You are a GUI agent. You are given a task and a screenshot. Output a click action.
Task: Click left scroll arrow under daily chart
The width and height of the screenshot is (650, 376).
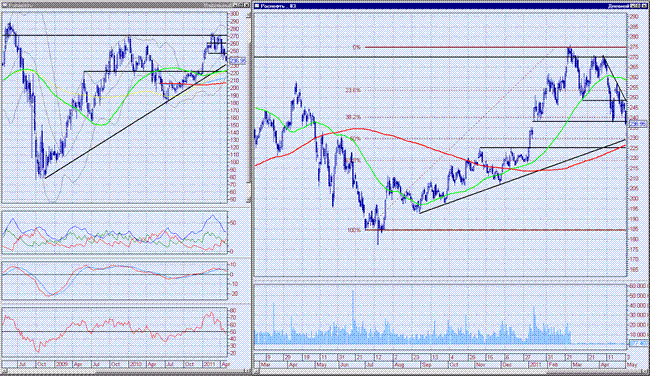257,371
